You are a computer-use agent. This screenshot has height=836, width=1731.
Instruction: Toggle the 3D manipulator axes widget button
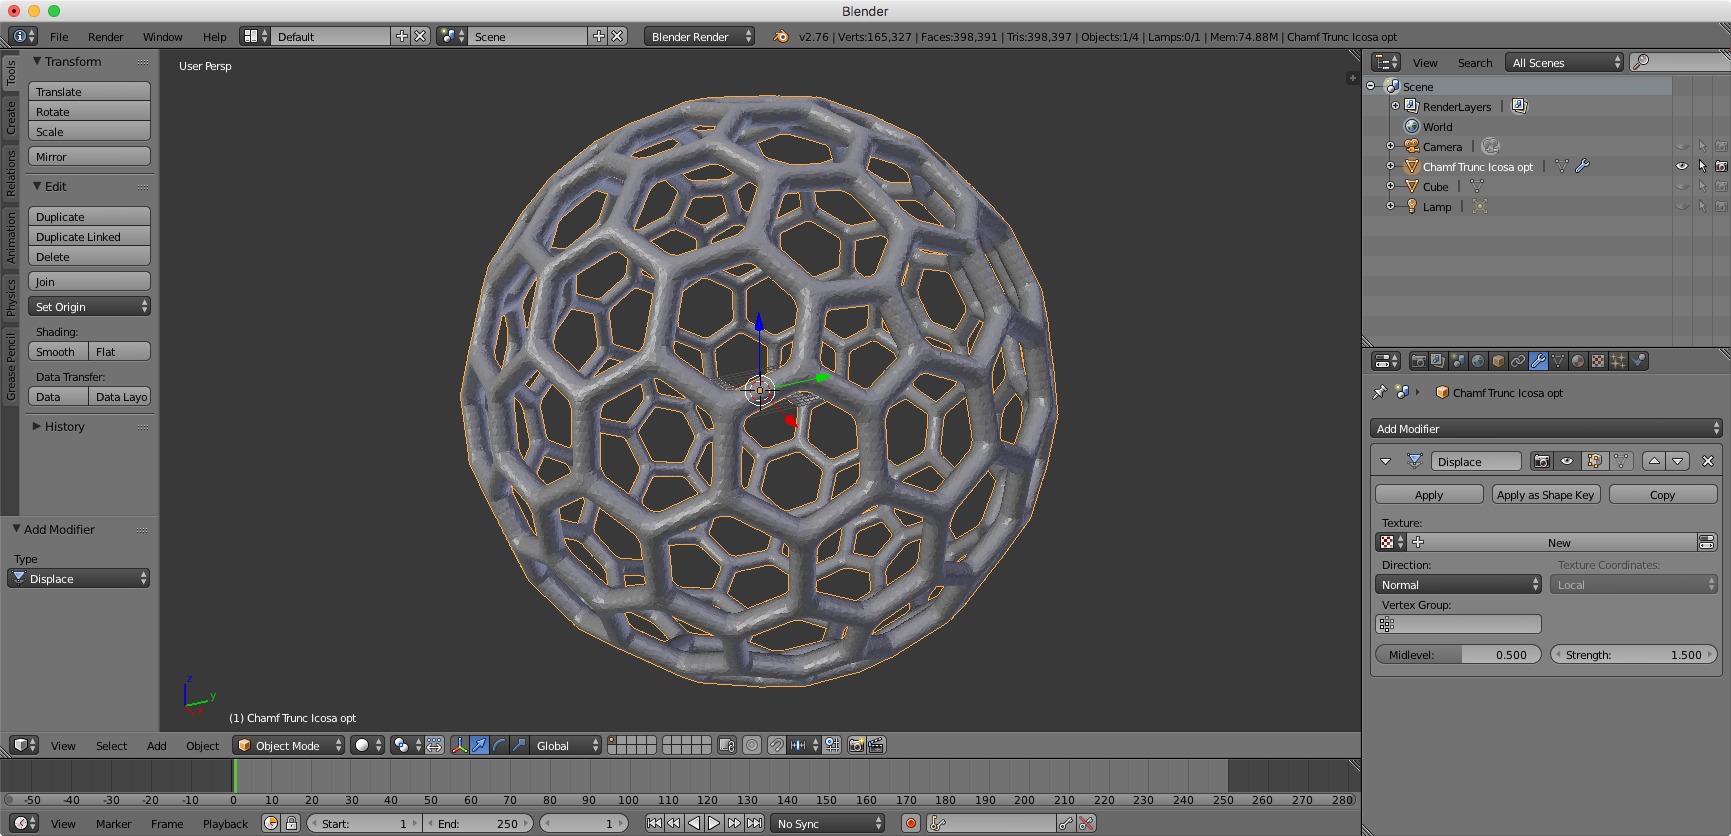pos(459,745)
